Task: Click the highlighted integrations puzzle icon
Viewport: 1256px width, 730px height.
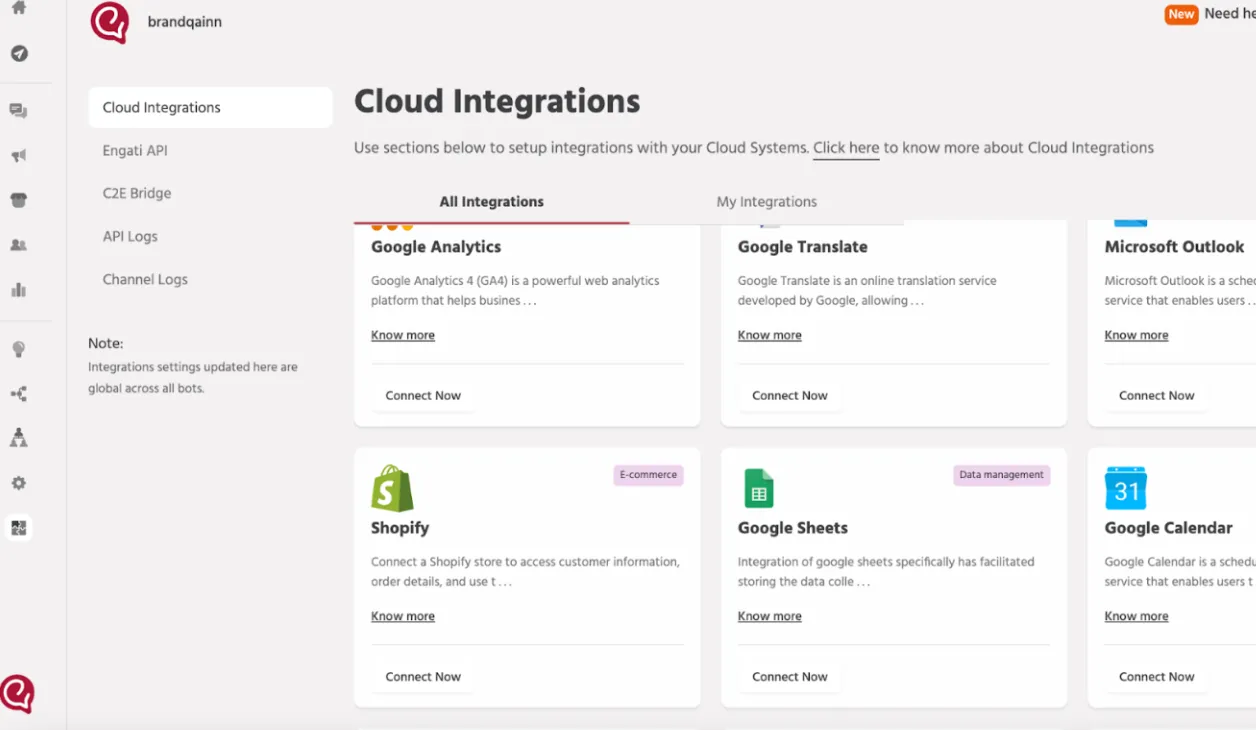Action: [18, 528]
